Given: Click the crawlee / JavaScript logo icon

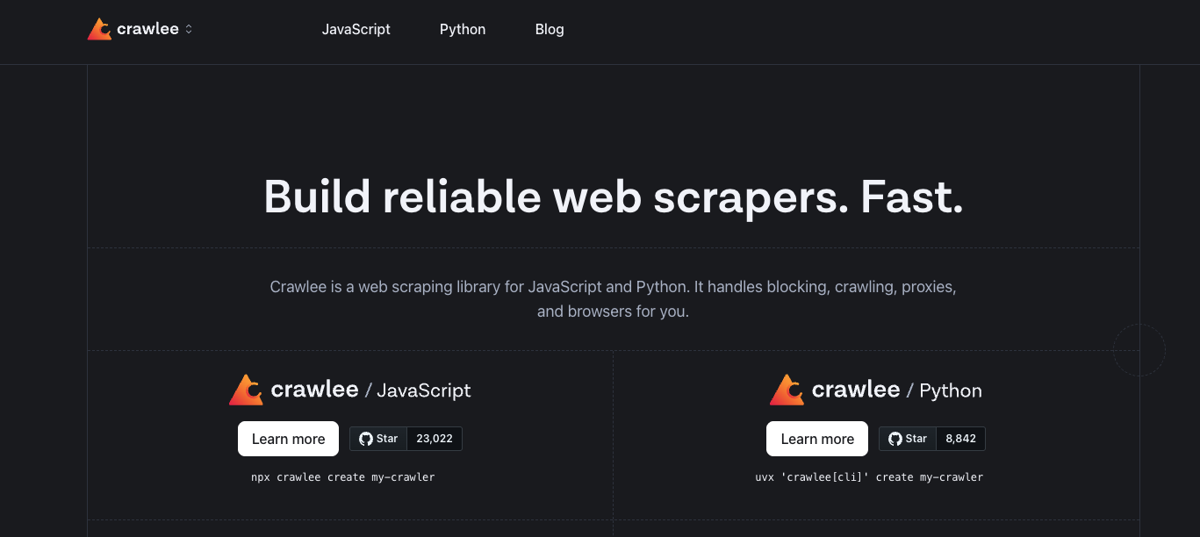Looking at the screenshot, I should pos(246,389).
